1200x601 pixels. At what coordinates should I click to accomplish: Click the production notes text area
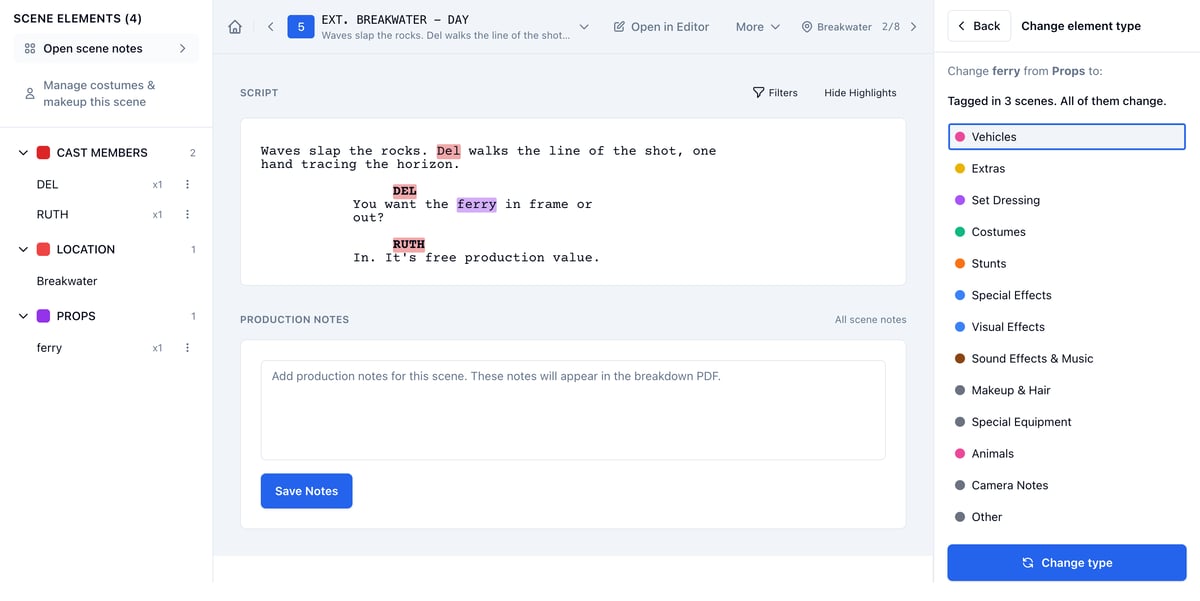pyautogui.click(x=573, y=410)
